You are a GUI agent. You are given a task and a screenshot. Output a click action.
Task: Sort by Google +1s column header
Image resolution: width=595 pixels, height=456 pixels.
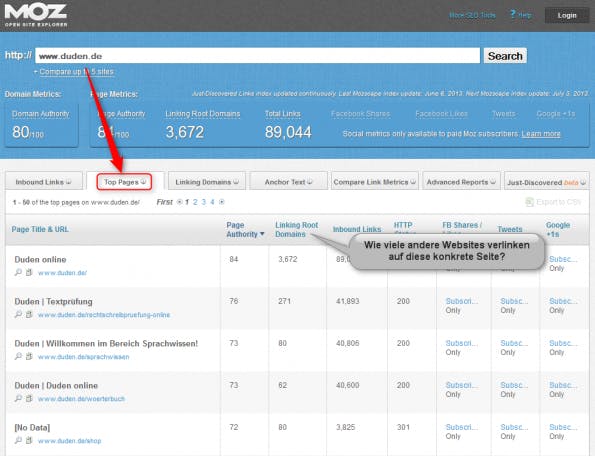(558, 230)
